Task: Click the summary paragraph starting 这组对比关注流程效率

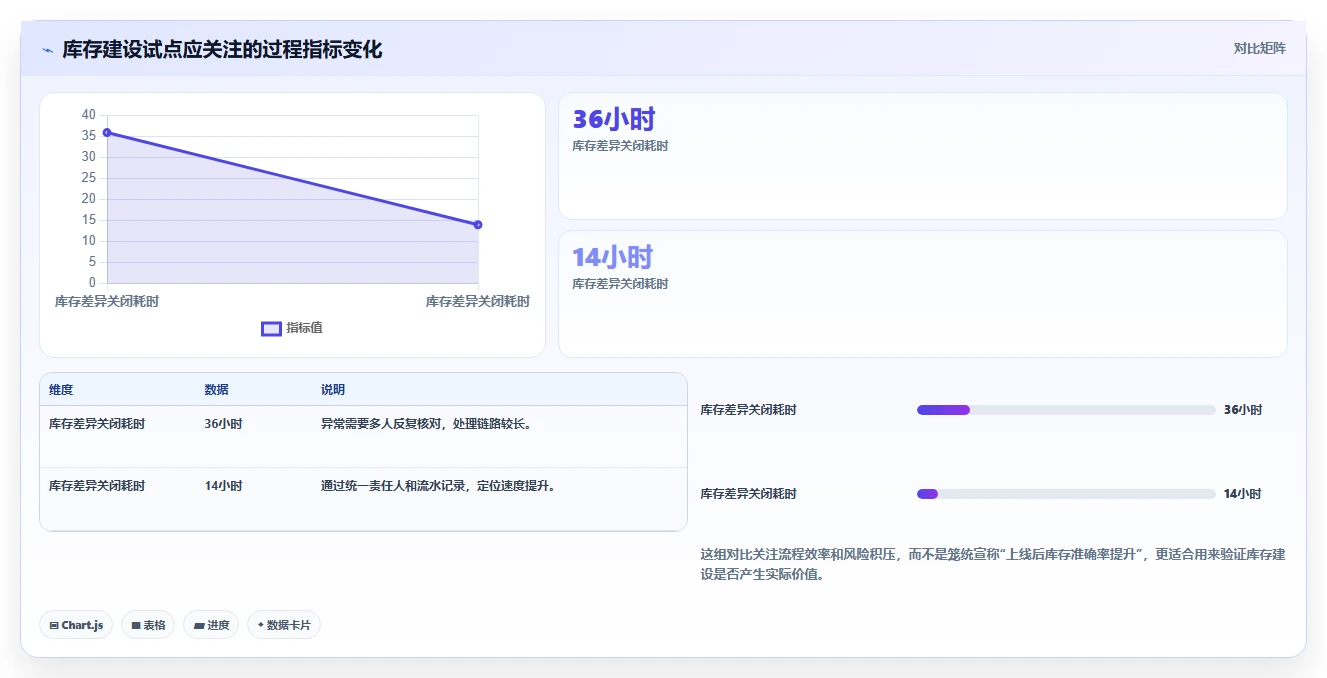Action: point(993,564)
